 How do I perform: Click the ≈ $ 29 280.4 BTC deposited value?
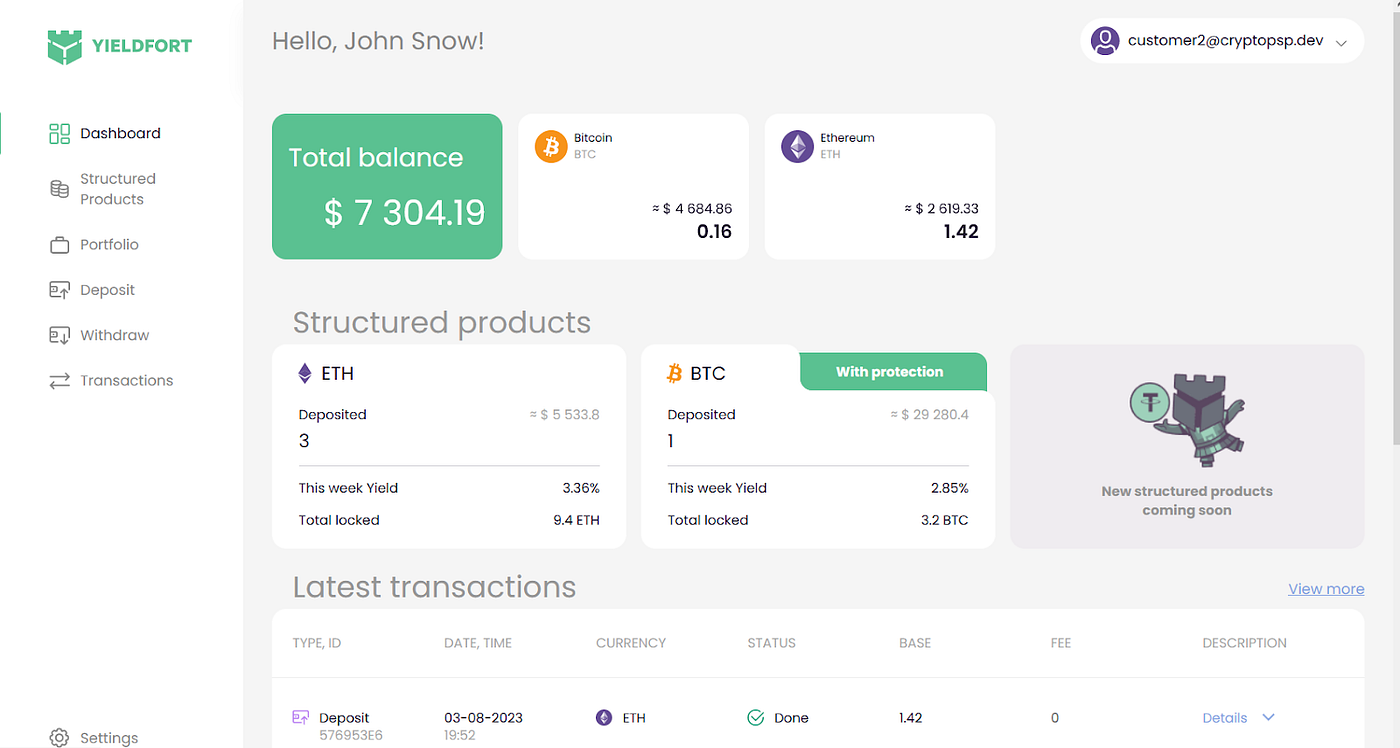pos(929,414)
